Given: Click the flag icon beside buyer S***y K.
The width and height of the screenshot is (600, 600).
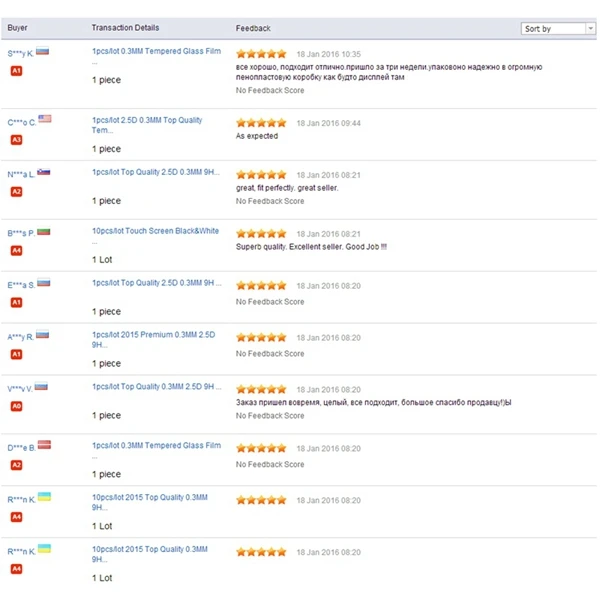Looking at the screenshot, I should click(43, 51).
